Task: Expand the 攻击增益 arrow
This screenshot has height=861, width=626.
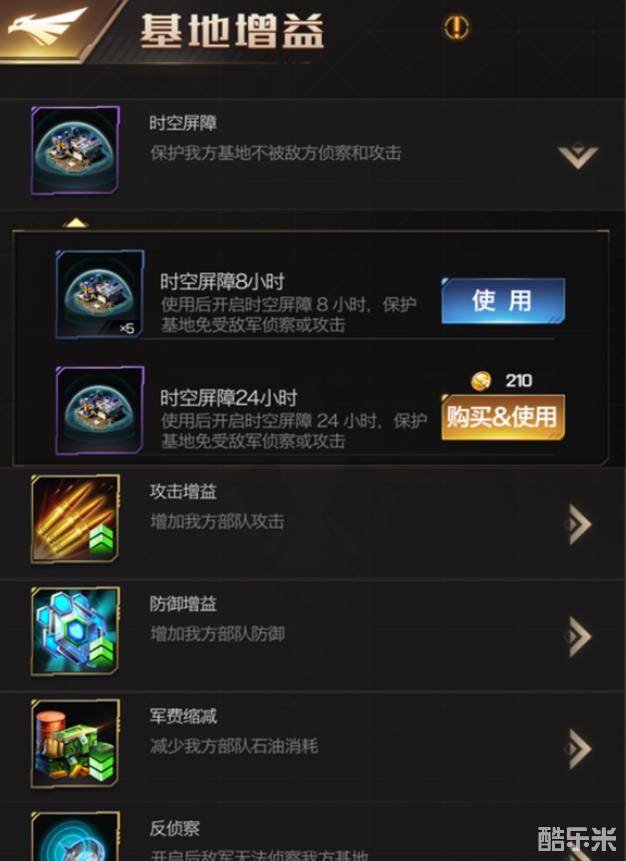Action: (x=578, y=524)
